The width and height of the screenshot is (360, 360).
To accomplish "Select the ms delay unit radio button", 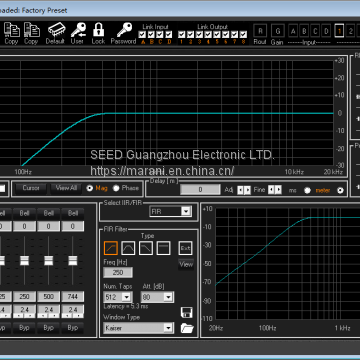I will coord(307,190).
